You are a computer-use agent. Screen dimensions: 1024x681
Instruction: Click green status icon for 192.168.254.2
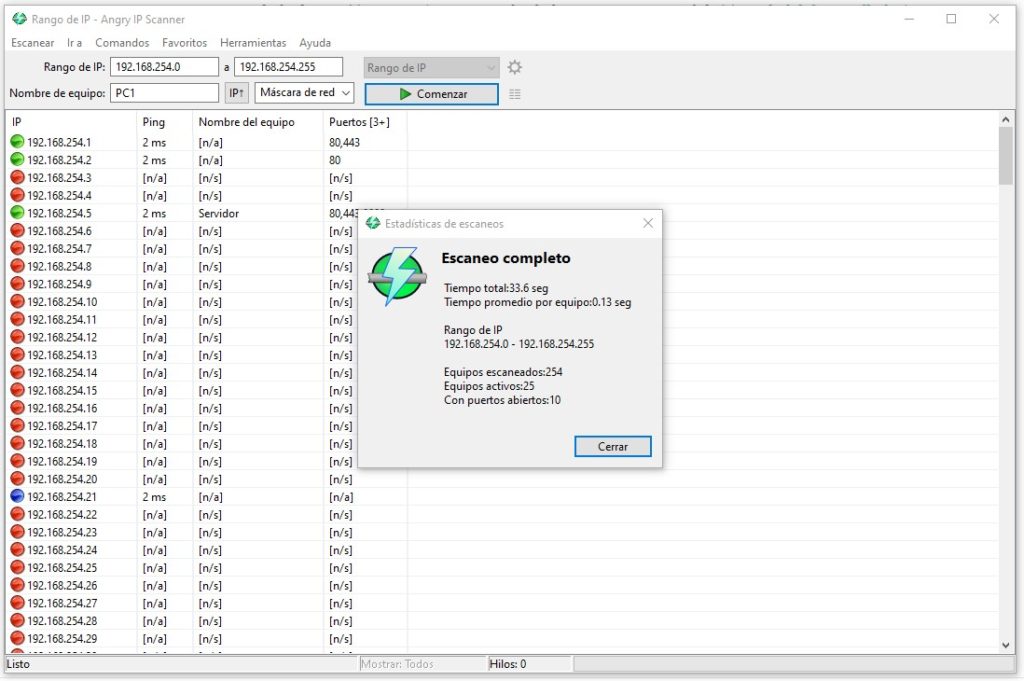17,159
